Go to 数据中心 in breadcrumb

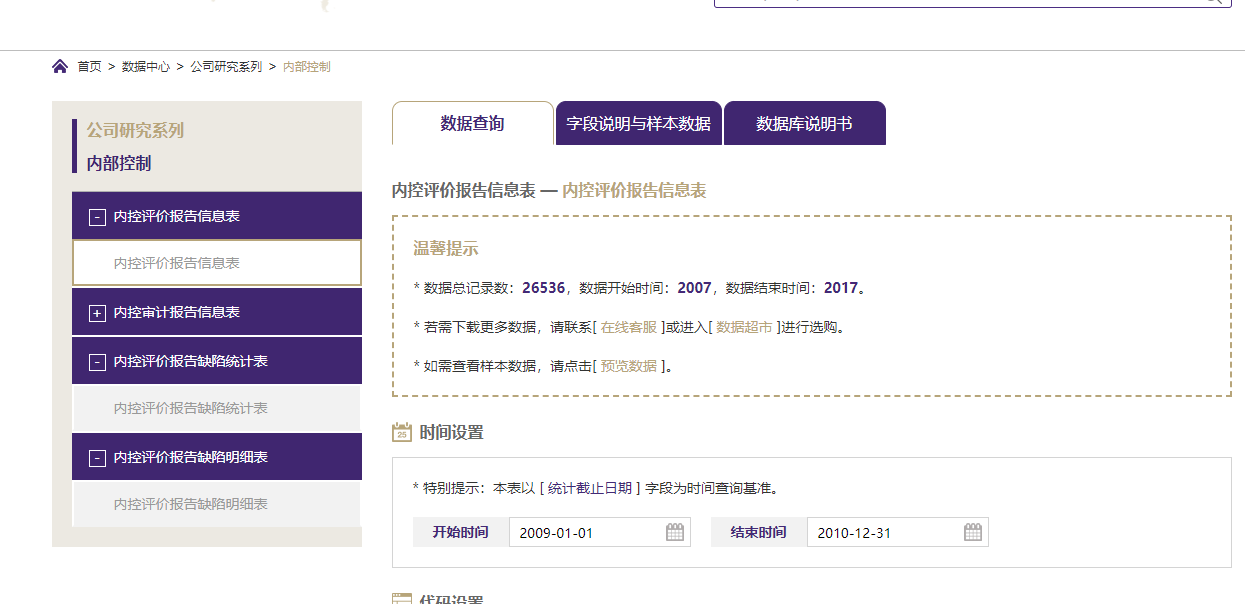[x=146, y=67]
